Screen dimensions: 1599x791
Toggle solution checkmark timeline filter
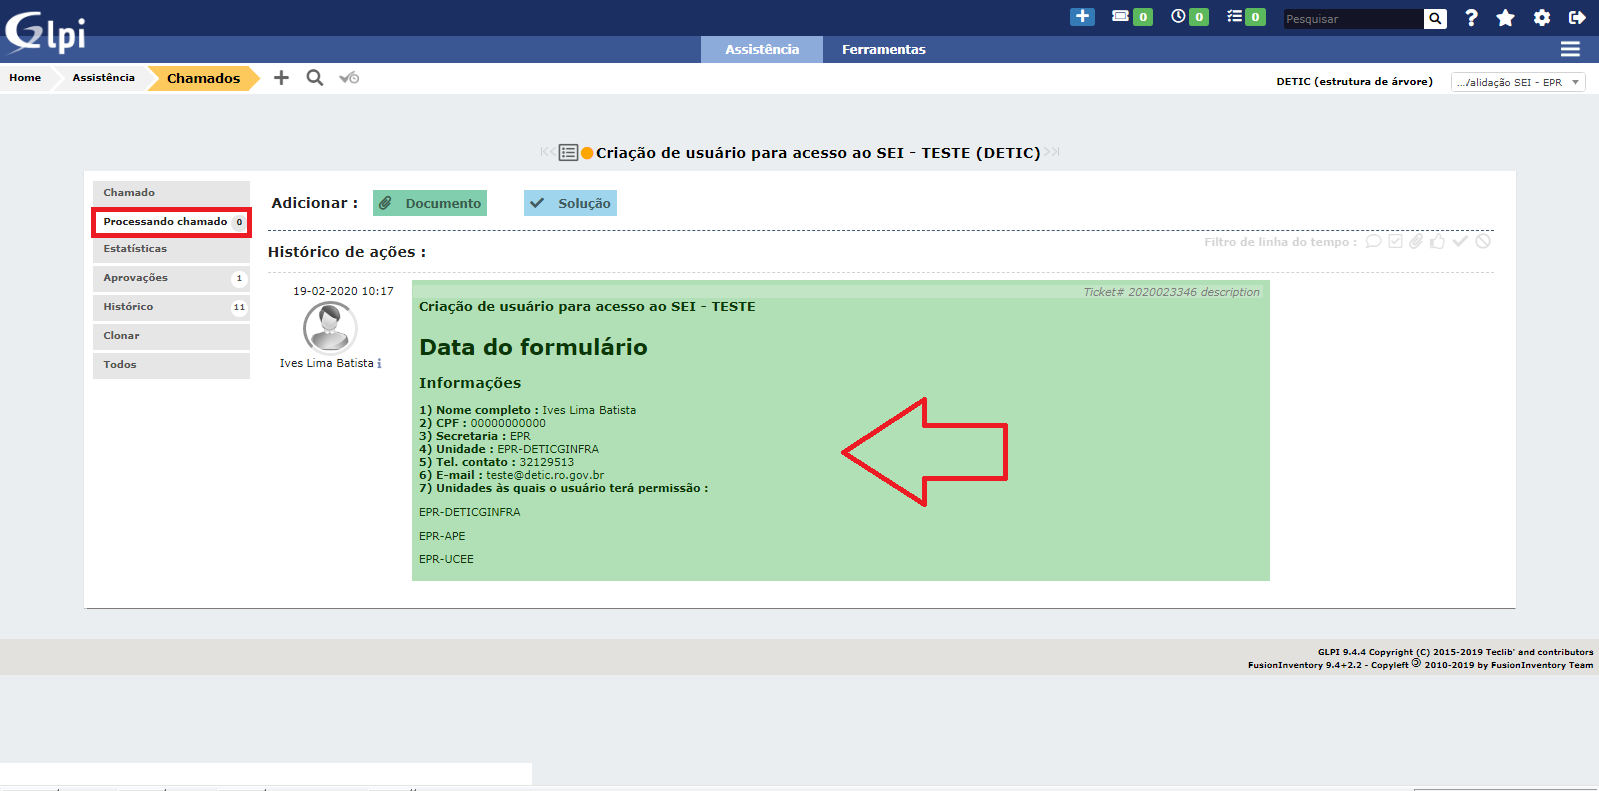[1460, 242]
